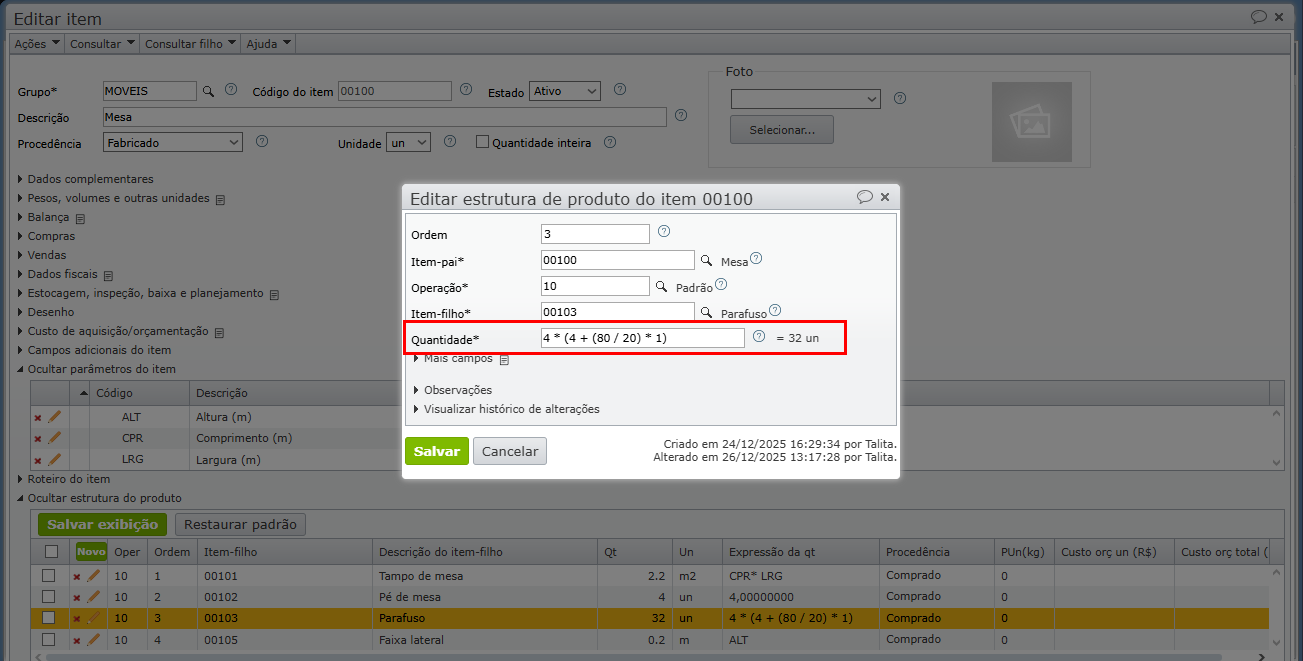Screen dimensions: 1303x661
Task: Toggle select-all checkbox in structure table header
Action: click(x=51, y=551)
